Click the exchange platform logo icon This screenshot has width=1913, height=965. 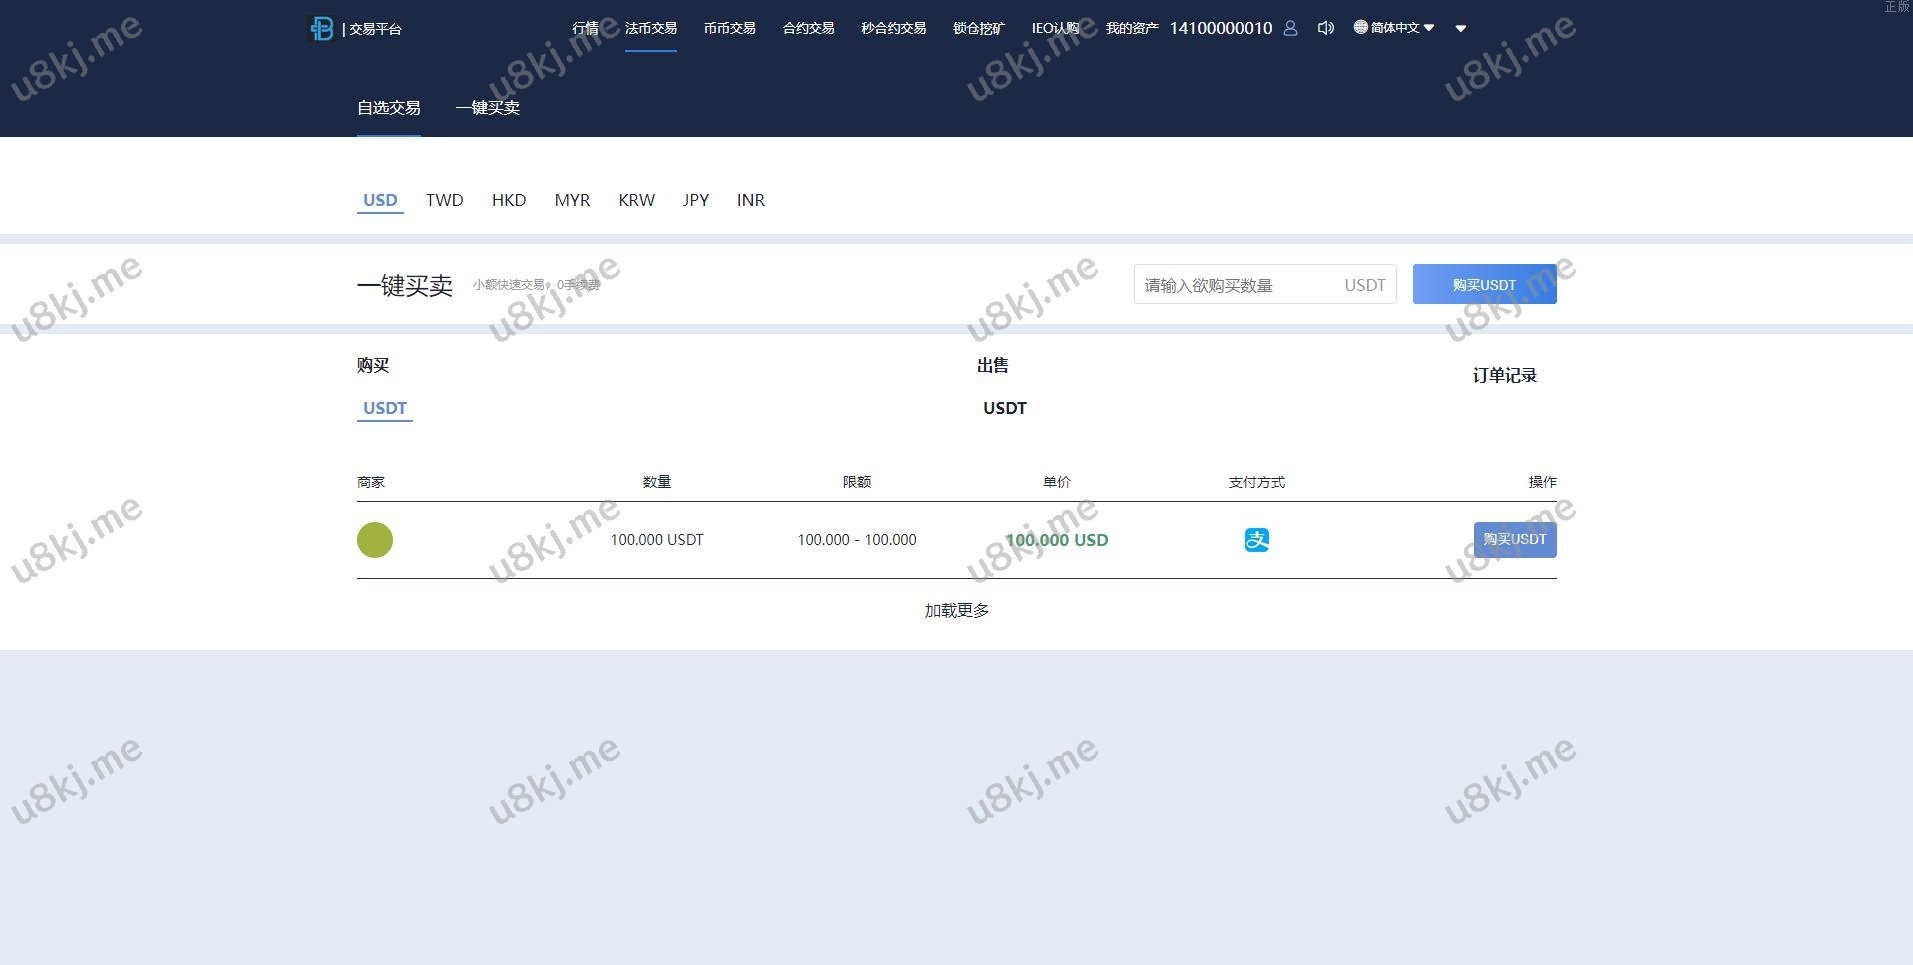click(x=322, y=29)
